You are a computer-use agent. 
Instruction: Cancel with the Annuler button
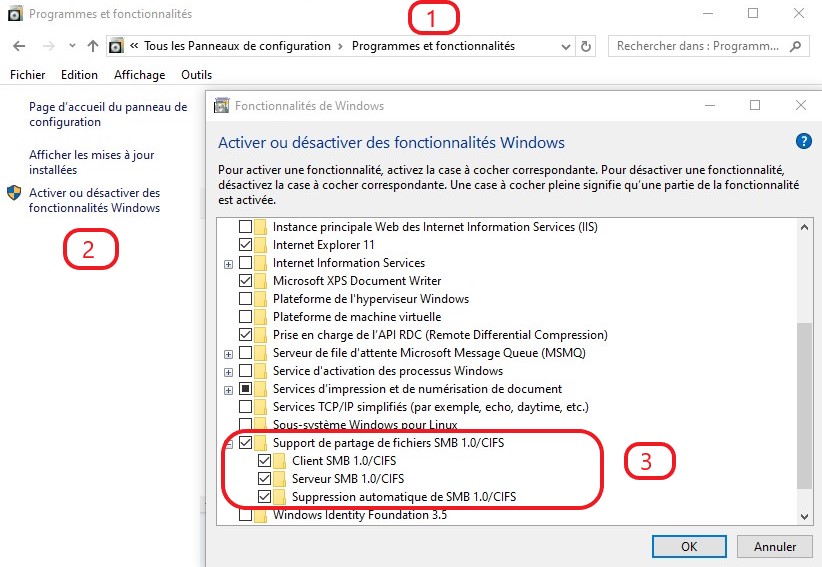point(775,547)
